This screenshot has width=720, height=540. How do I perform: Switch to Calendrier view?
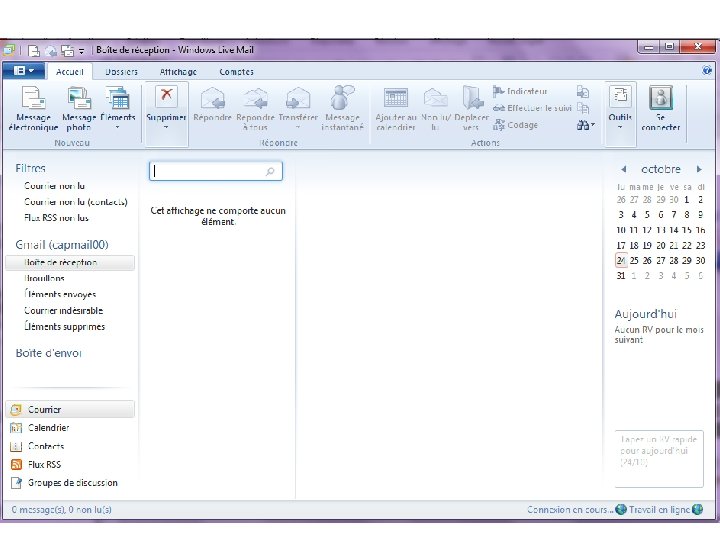point(39,428)
